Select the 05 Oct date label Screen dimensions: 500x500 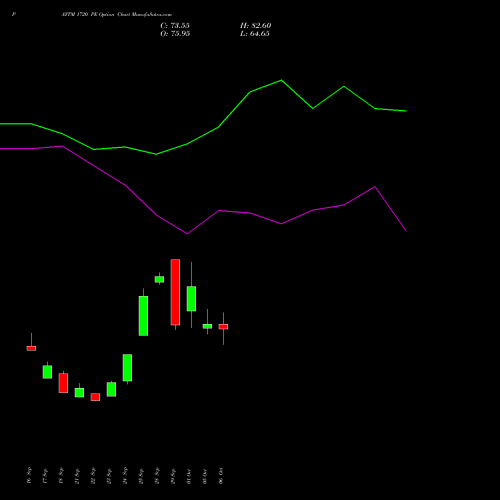click(205, 475)
